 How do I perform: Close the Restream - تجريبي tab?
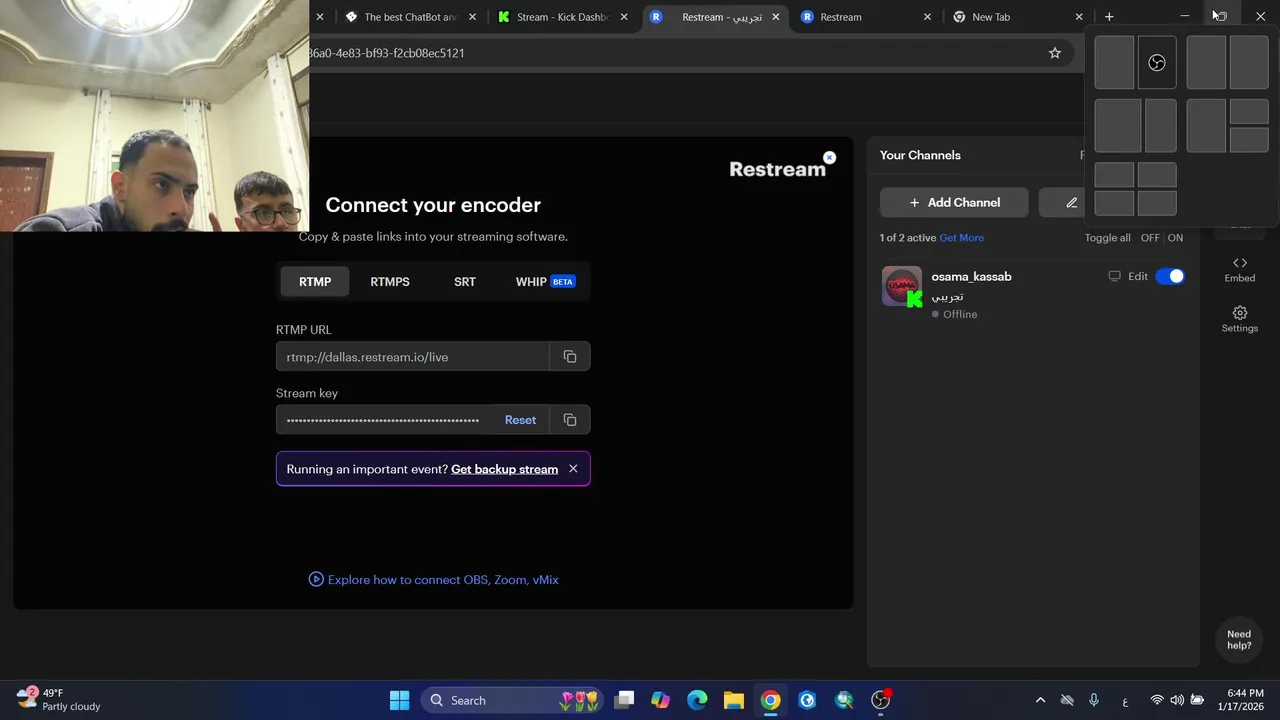(x=776, y=17)
